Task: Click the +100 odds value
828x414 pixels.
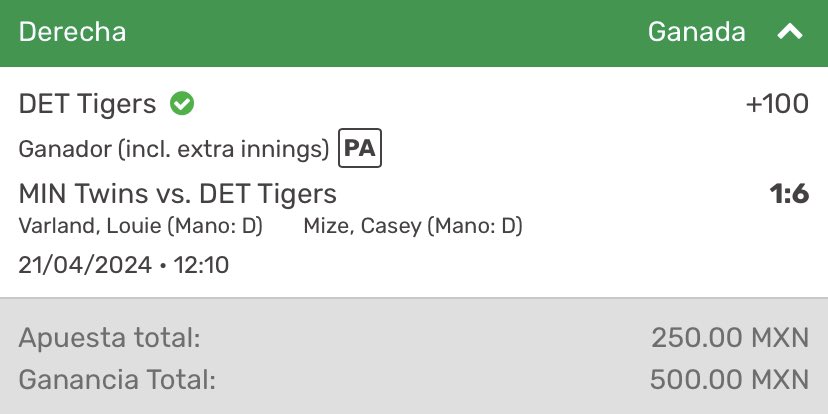Action: pyautogui.click(x=777, y=104)
